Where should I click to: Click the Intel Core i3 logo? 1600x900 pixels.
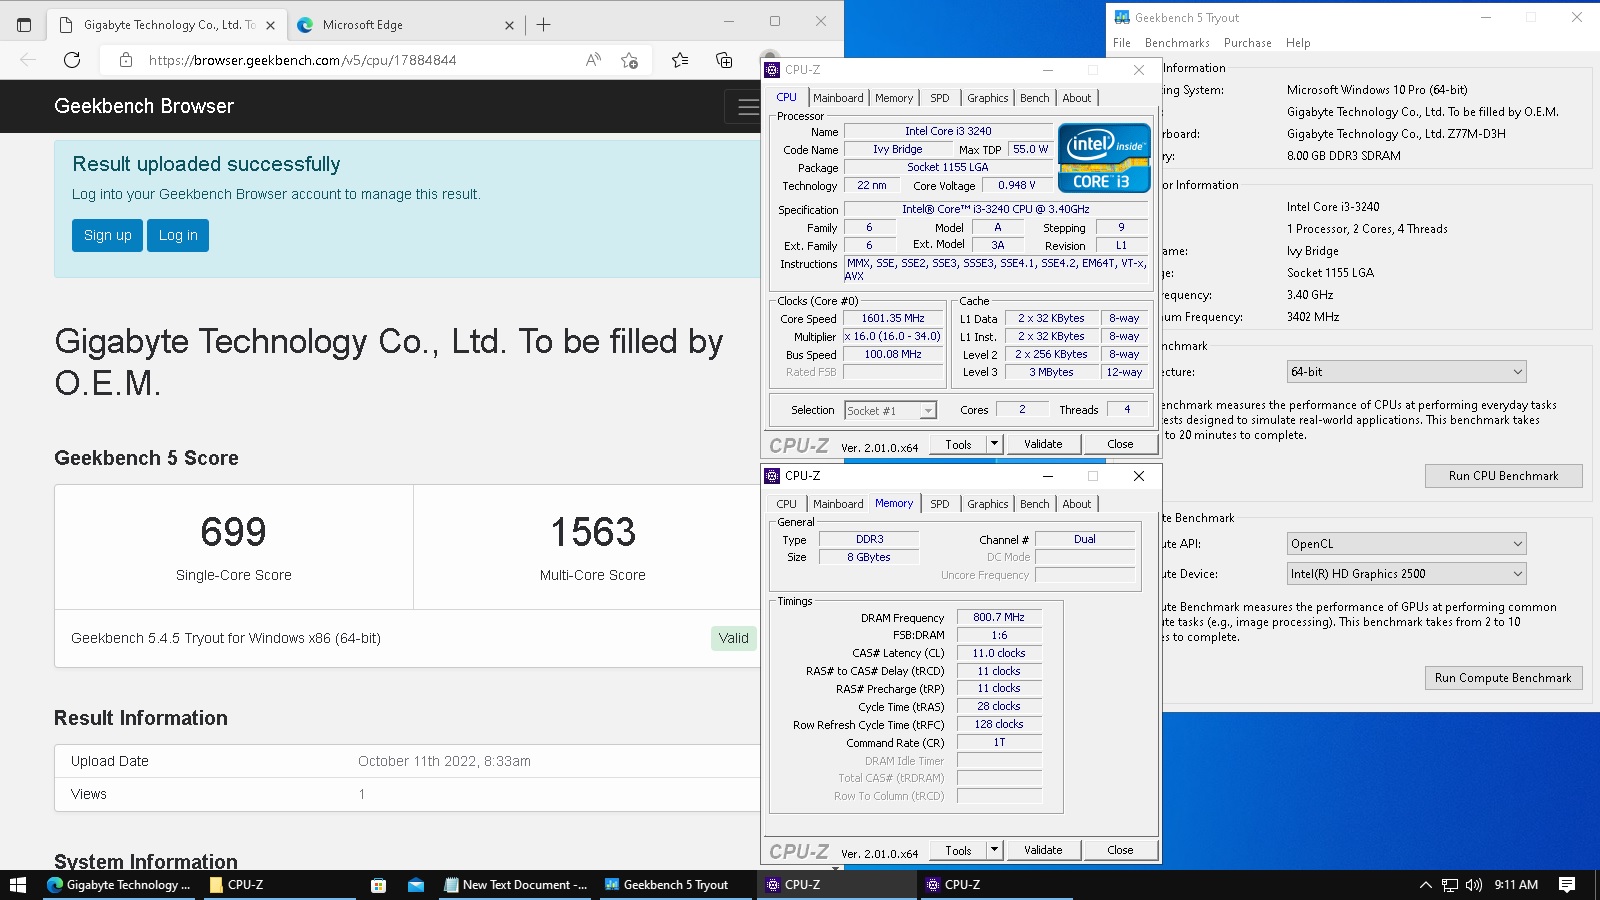tap(1104, 157)
